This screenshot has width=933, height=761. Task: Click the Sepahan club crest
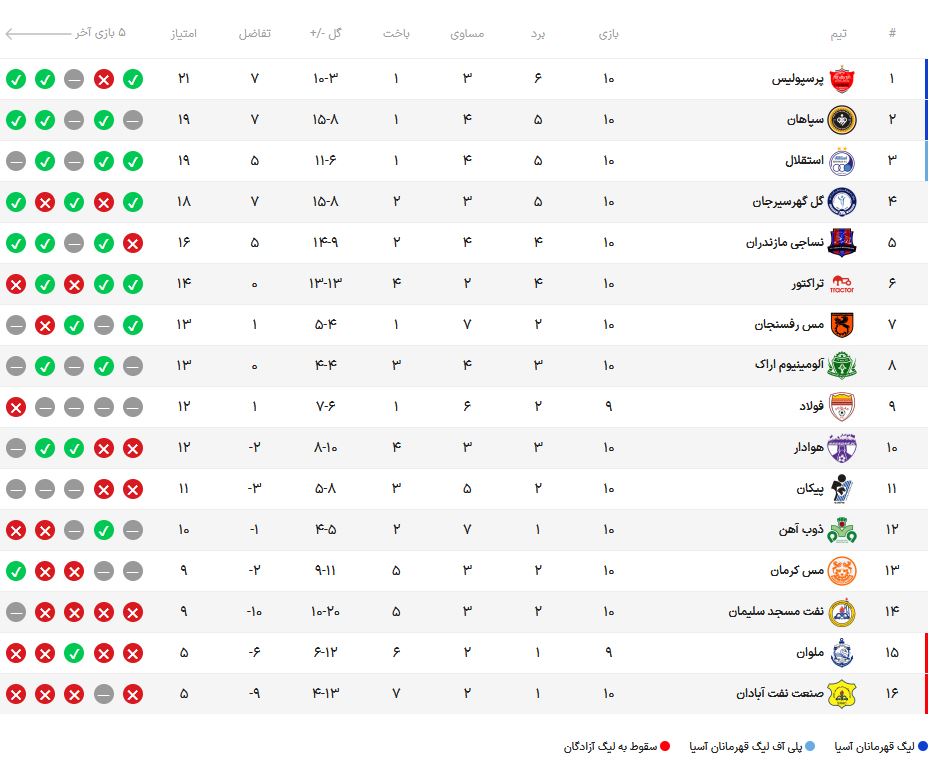point(841,120)
